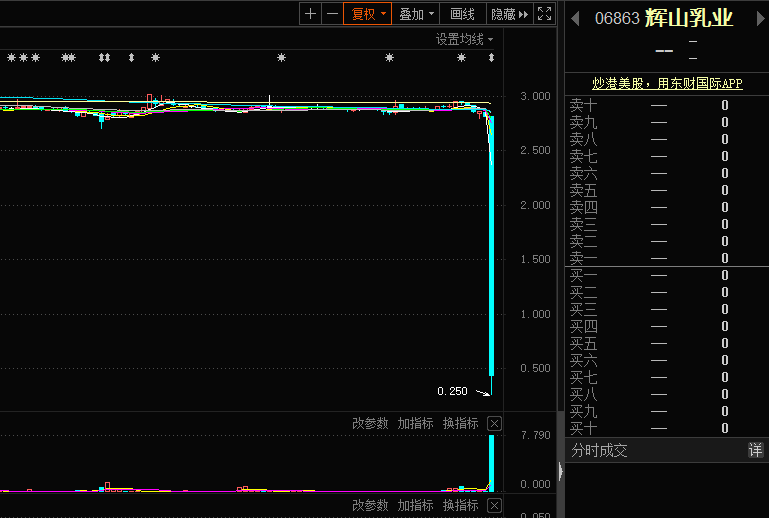Open 详 details for 分时成交

point(755,451)
